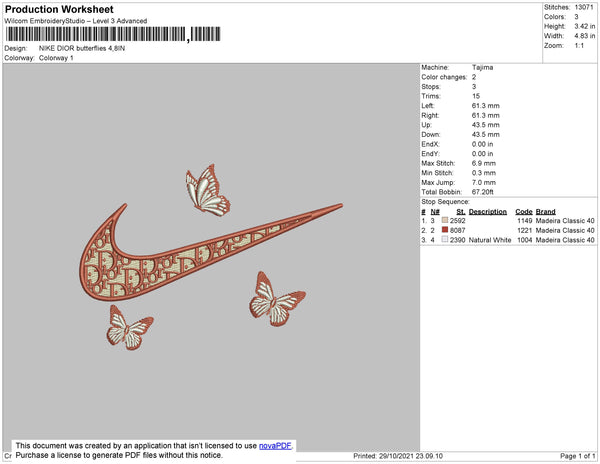
Task: Click the Width value 4.83 in
Action: [585, 36]
